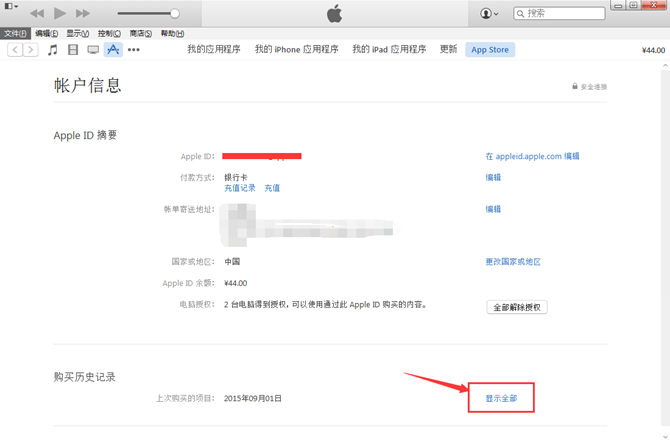Click the 中国 country value
This screenshot has height=442, width=670.
point(232,261)
